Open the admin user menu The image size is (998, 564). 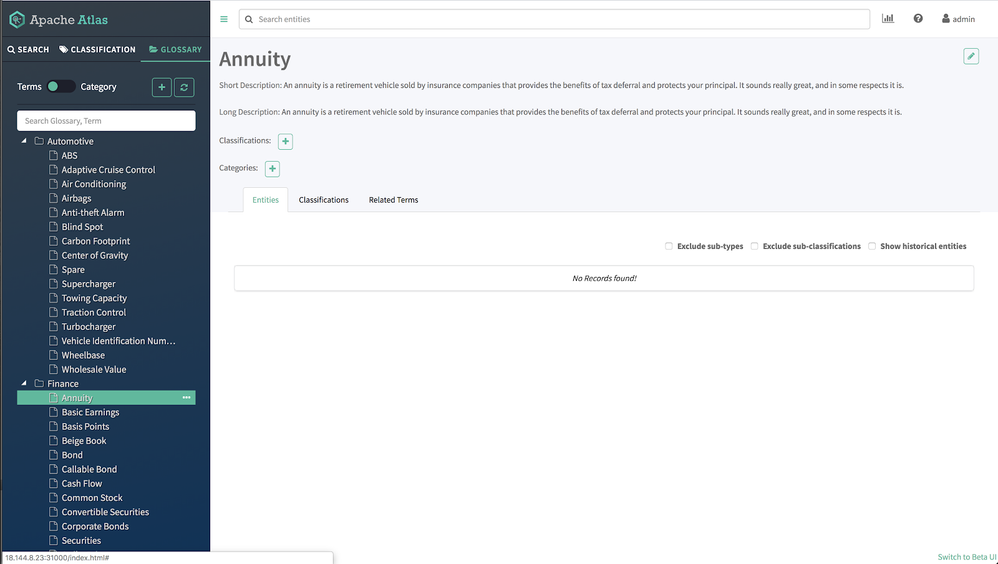point(959,19)
